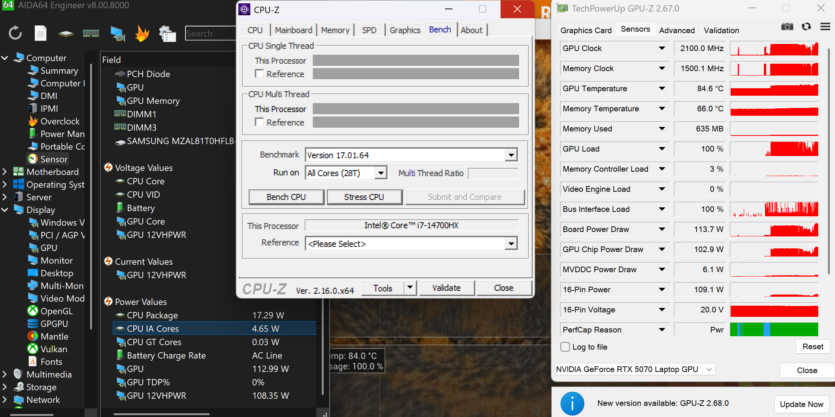Open the PerfCap Reason sensor dropdown arrow
The width and height of the screenshot is (835, 417).
pyautogui.click(x=662, y=330)
